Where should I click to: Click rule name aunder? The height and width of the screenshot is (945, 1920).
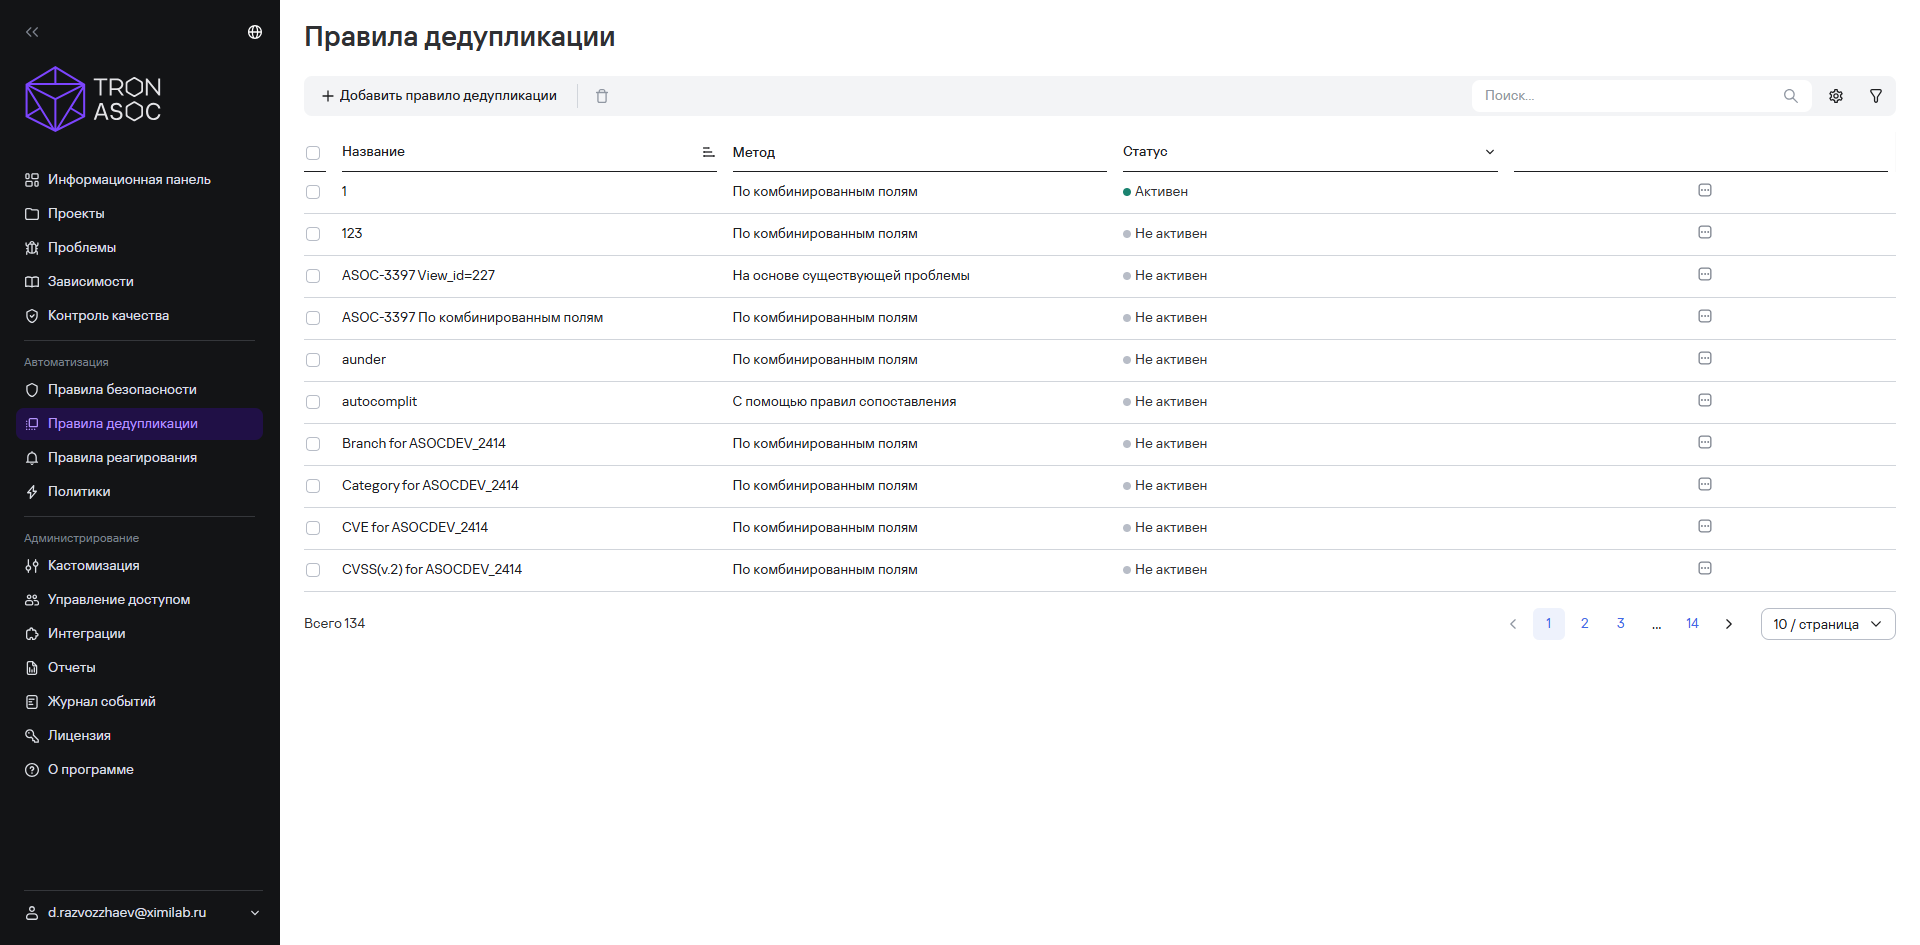[x=364, y=360]
